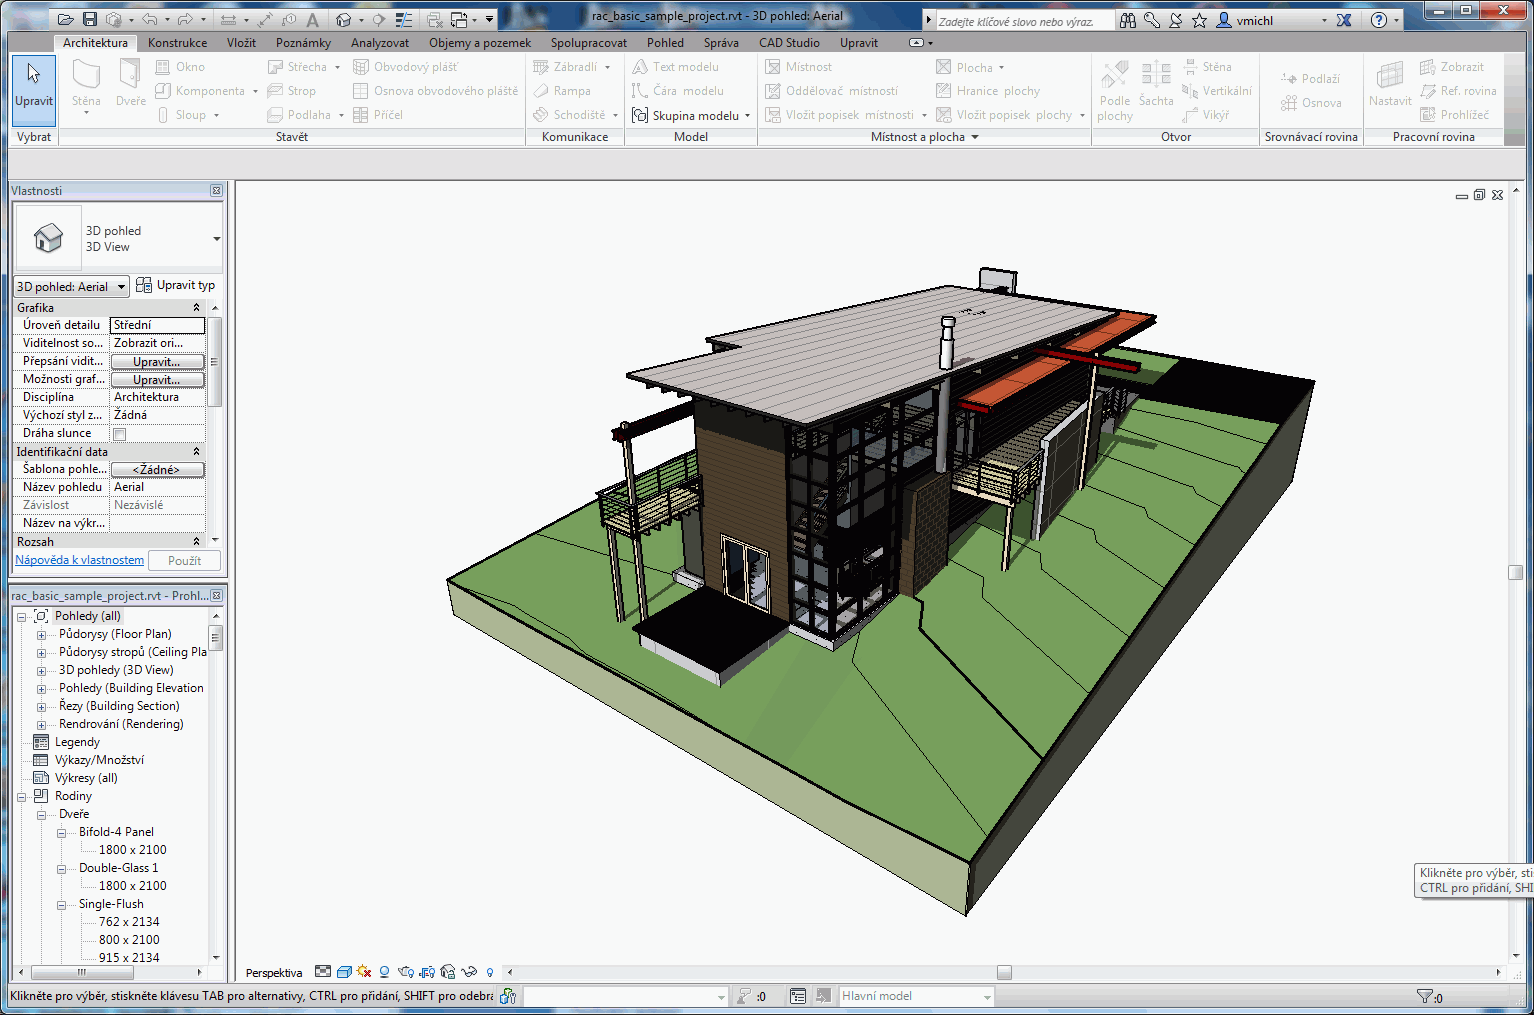The height and width of the screenshot is (1015, 1534).
Task: Click Nastavit work plane tool
Action: [1390, 83]
